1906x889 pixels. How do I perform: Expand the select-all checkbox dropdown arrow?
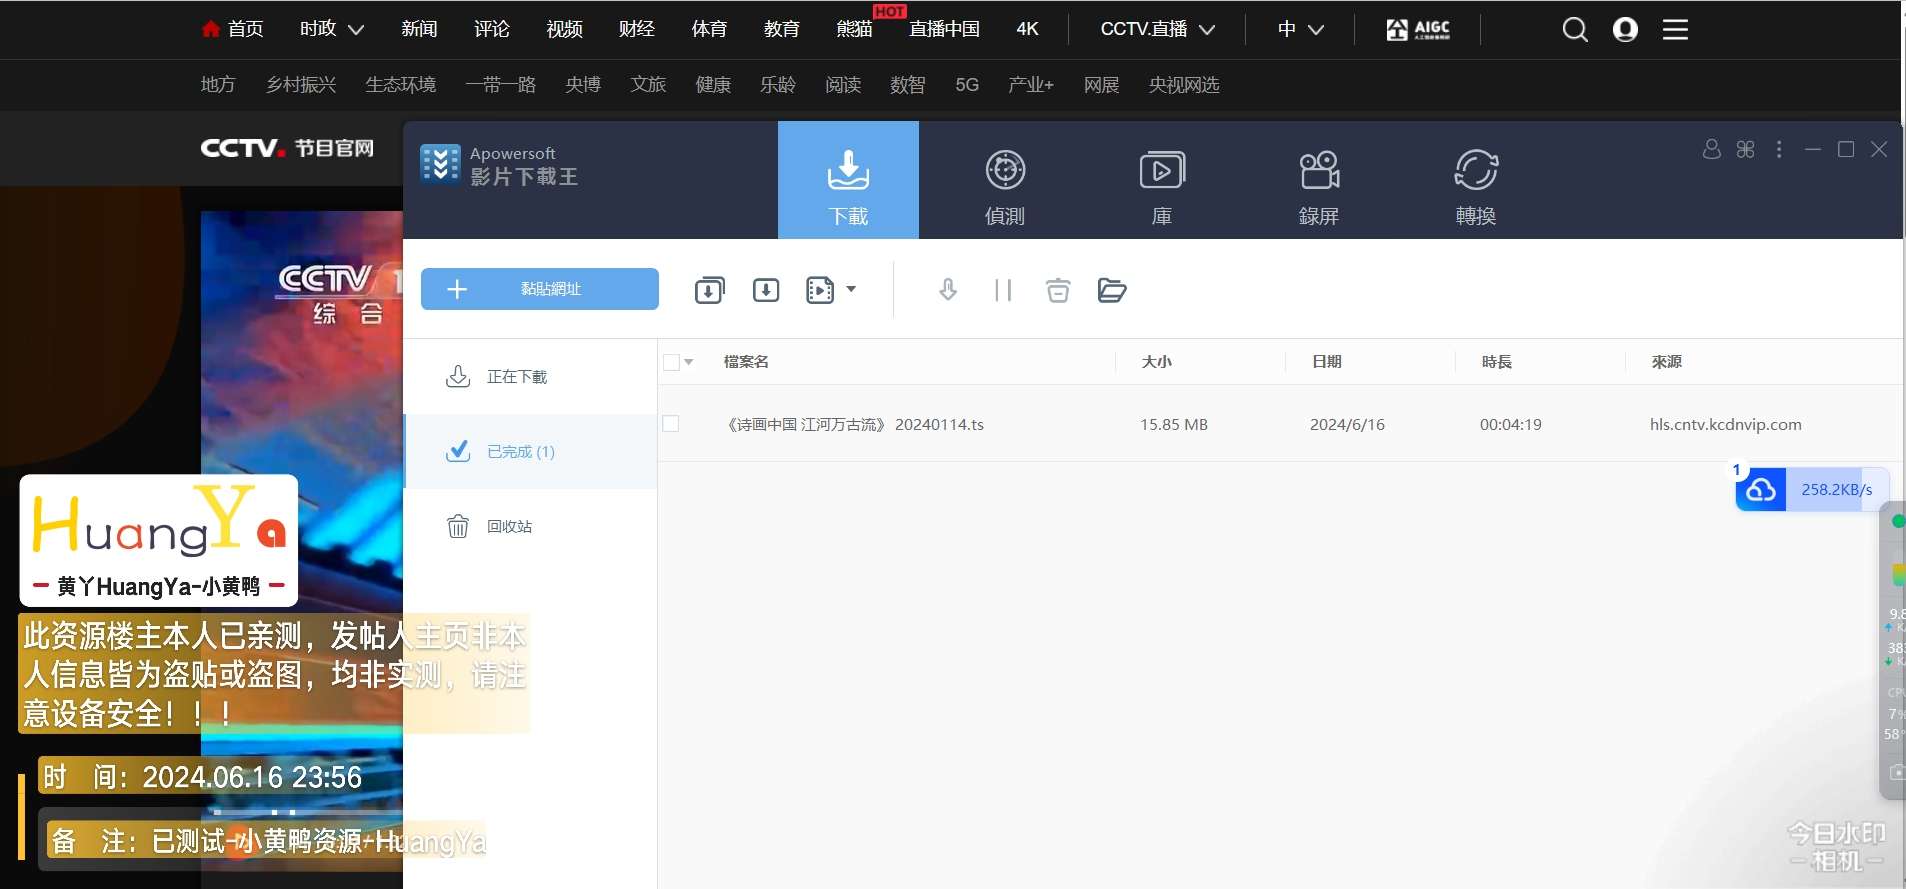[x=689, y=362]
